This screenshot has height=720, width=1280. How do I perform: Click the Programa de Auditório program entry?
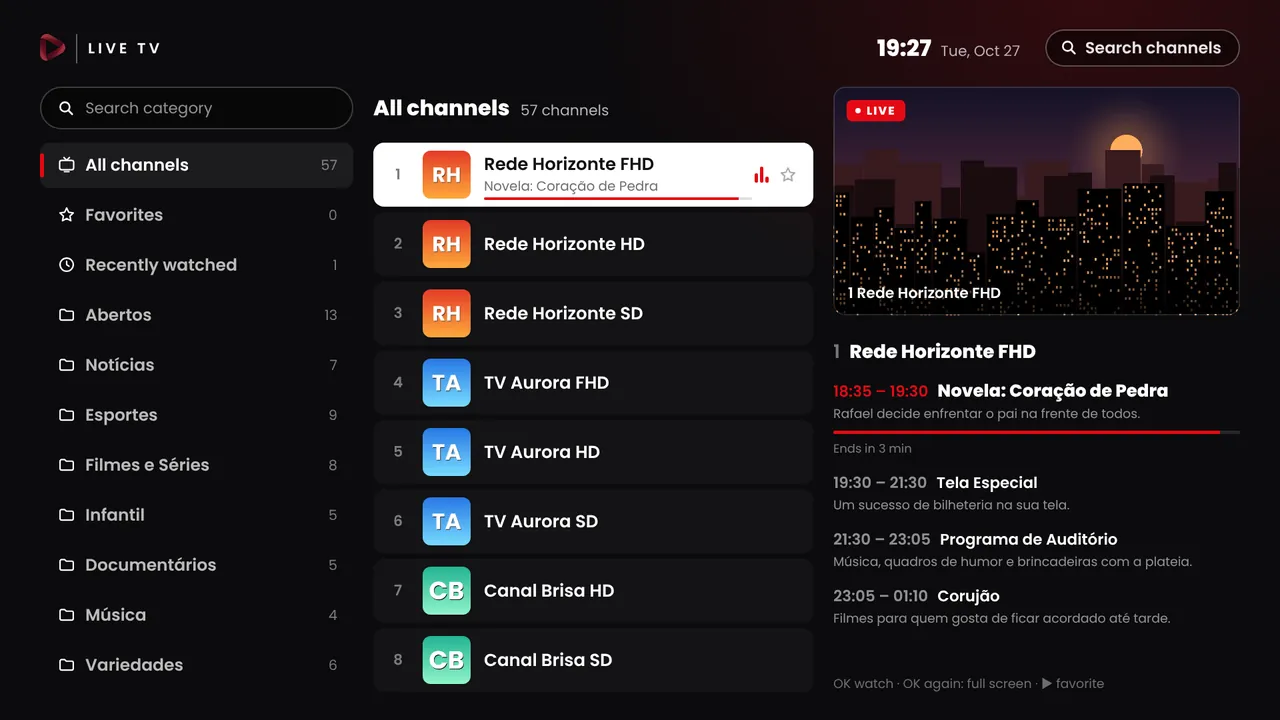(x=1036, y=550)
